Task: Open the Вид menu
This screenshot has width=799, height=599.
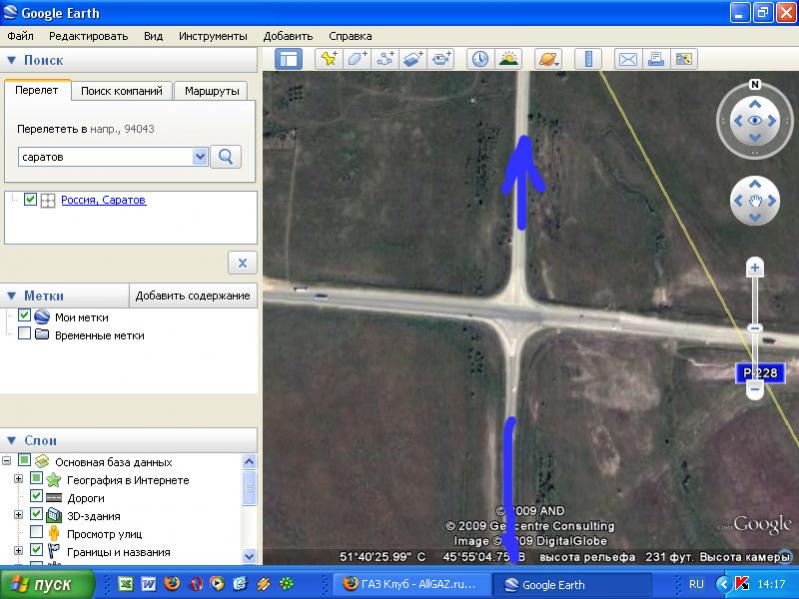Action: 153,36
